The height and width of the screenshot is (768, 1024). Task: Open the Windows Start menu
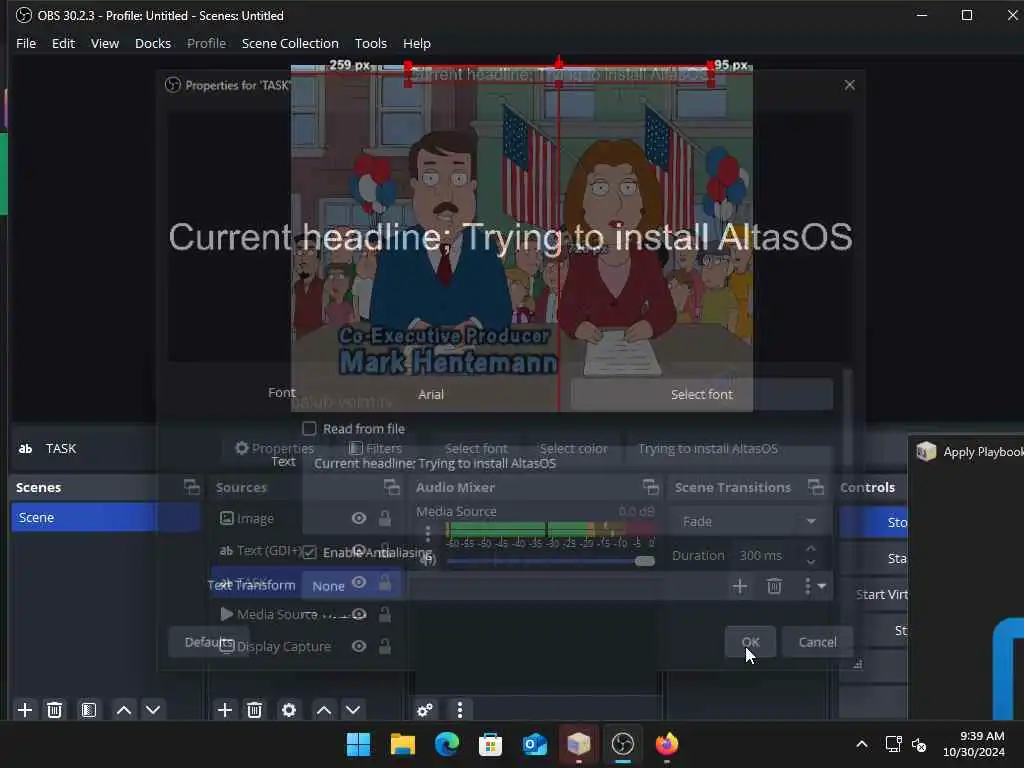[x=358, y=744]
